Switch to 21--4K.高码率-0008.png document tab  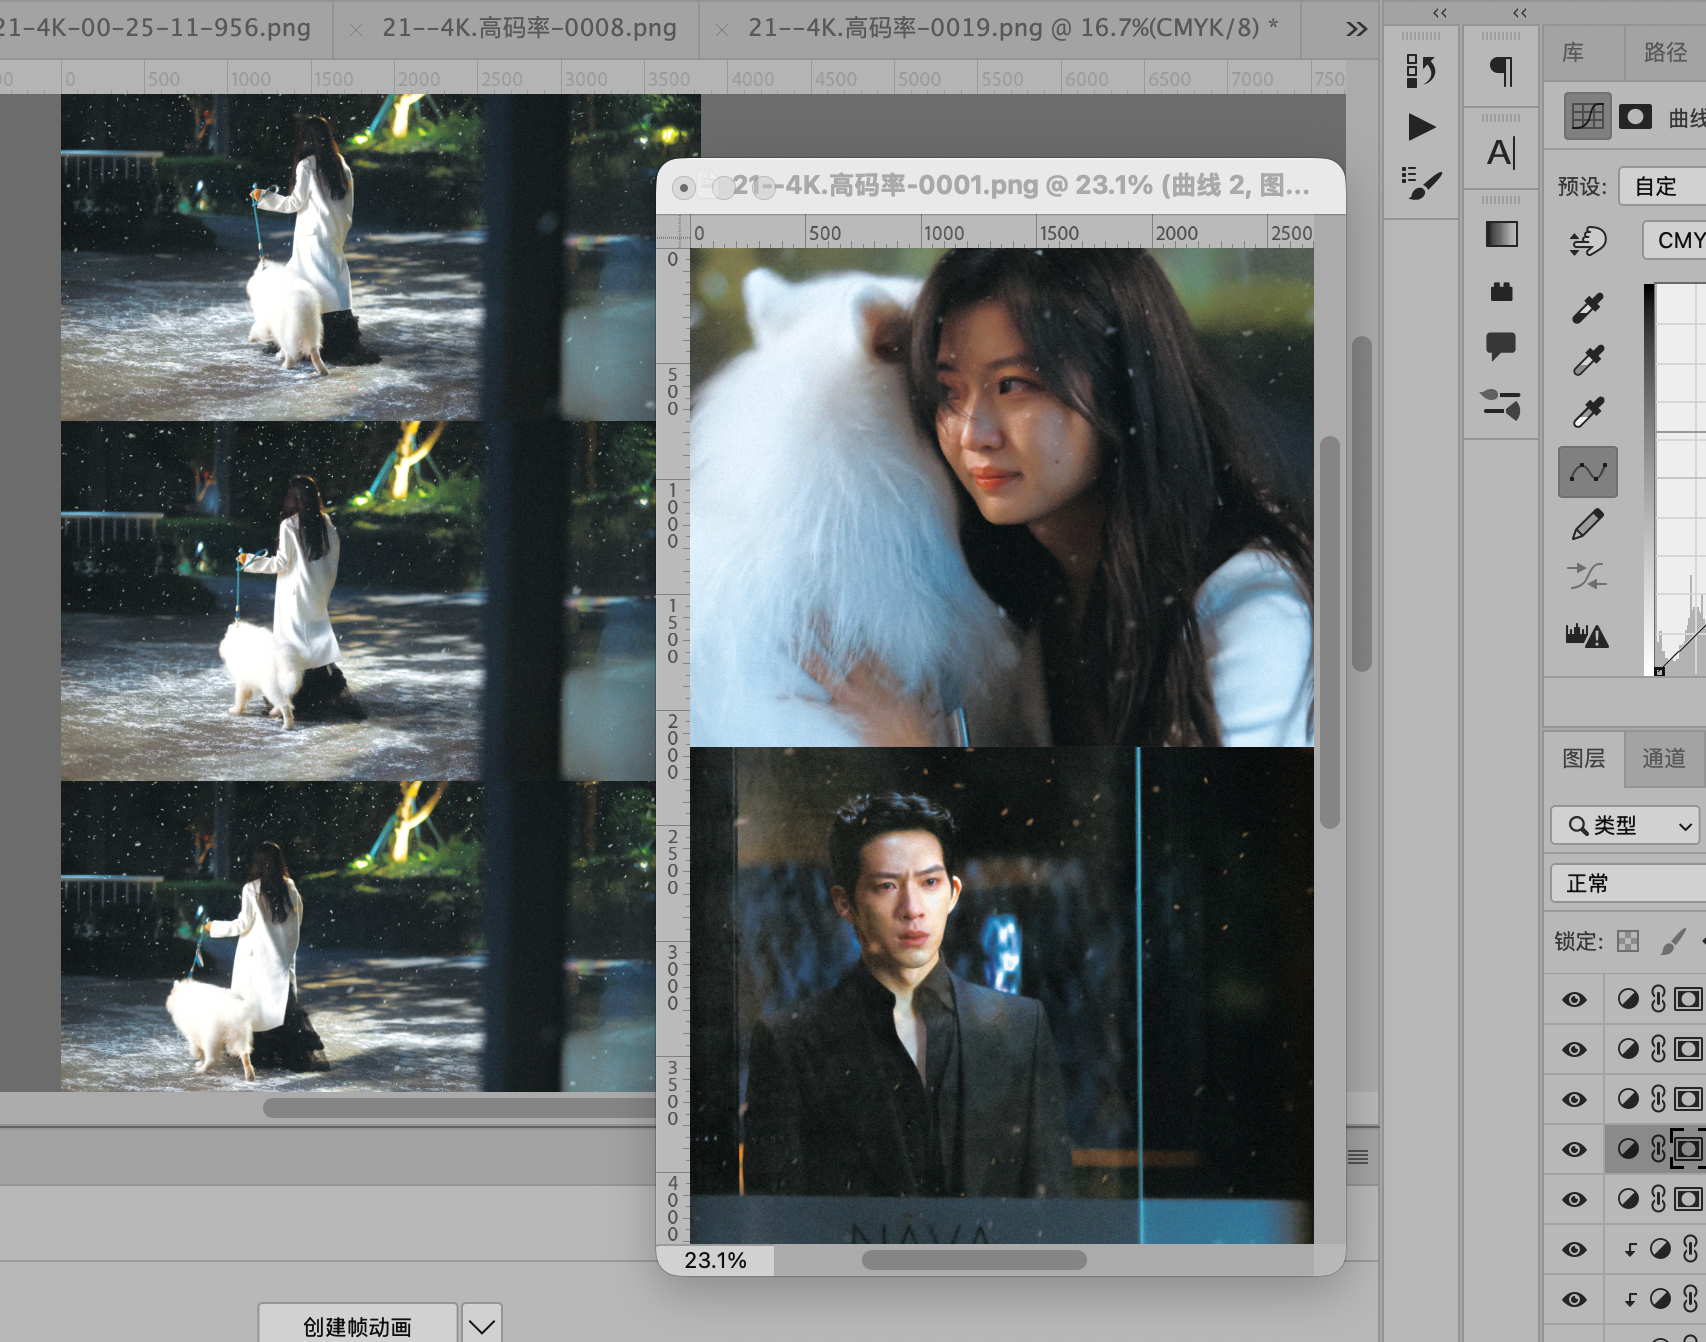click(x=529, y=28)
